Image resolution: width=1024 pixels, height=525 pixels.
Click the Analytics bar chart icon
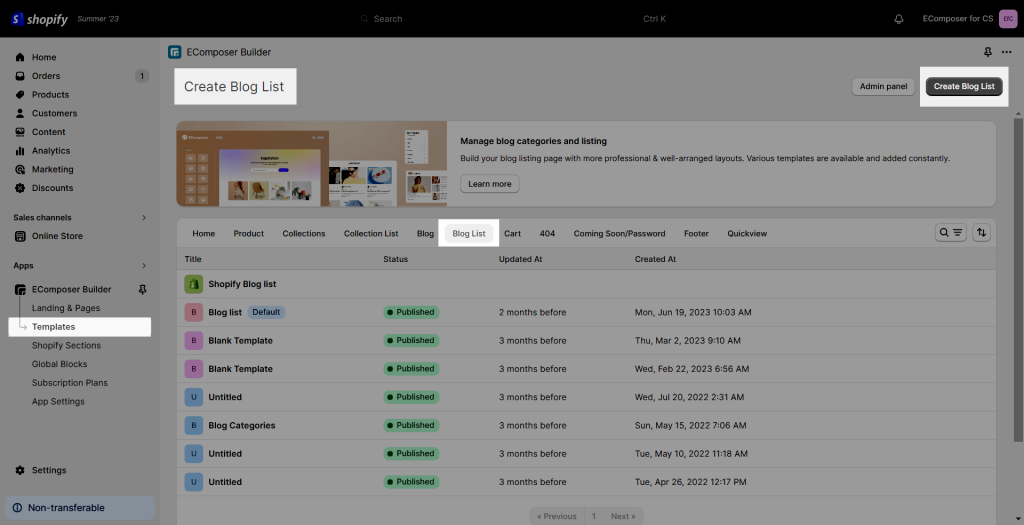(x=20, y=151)
